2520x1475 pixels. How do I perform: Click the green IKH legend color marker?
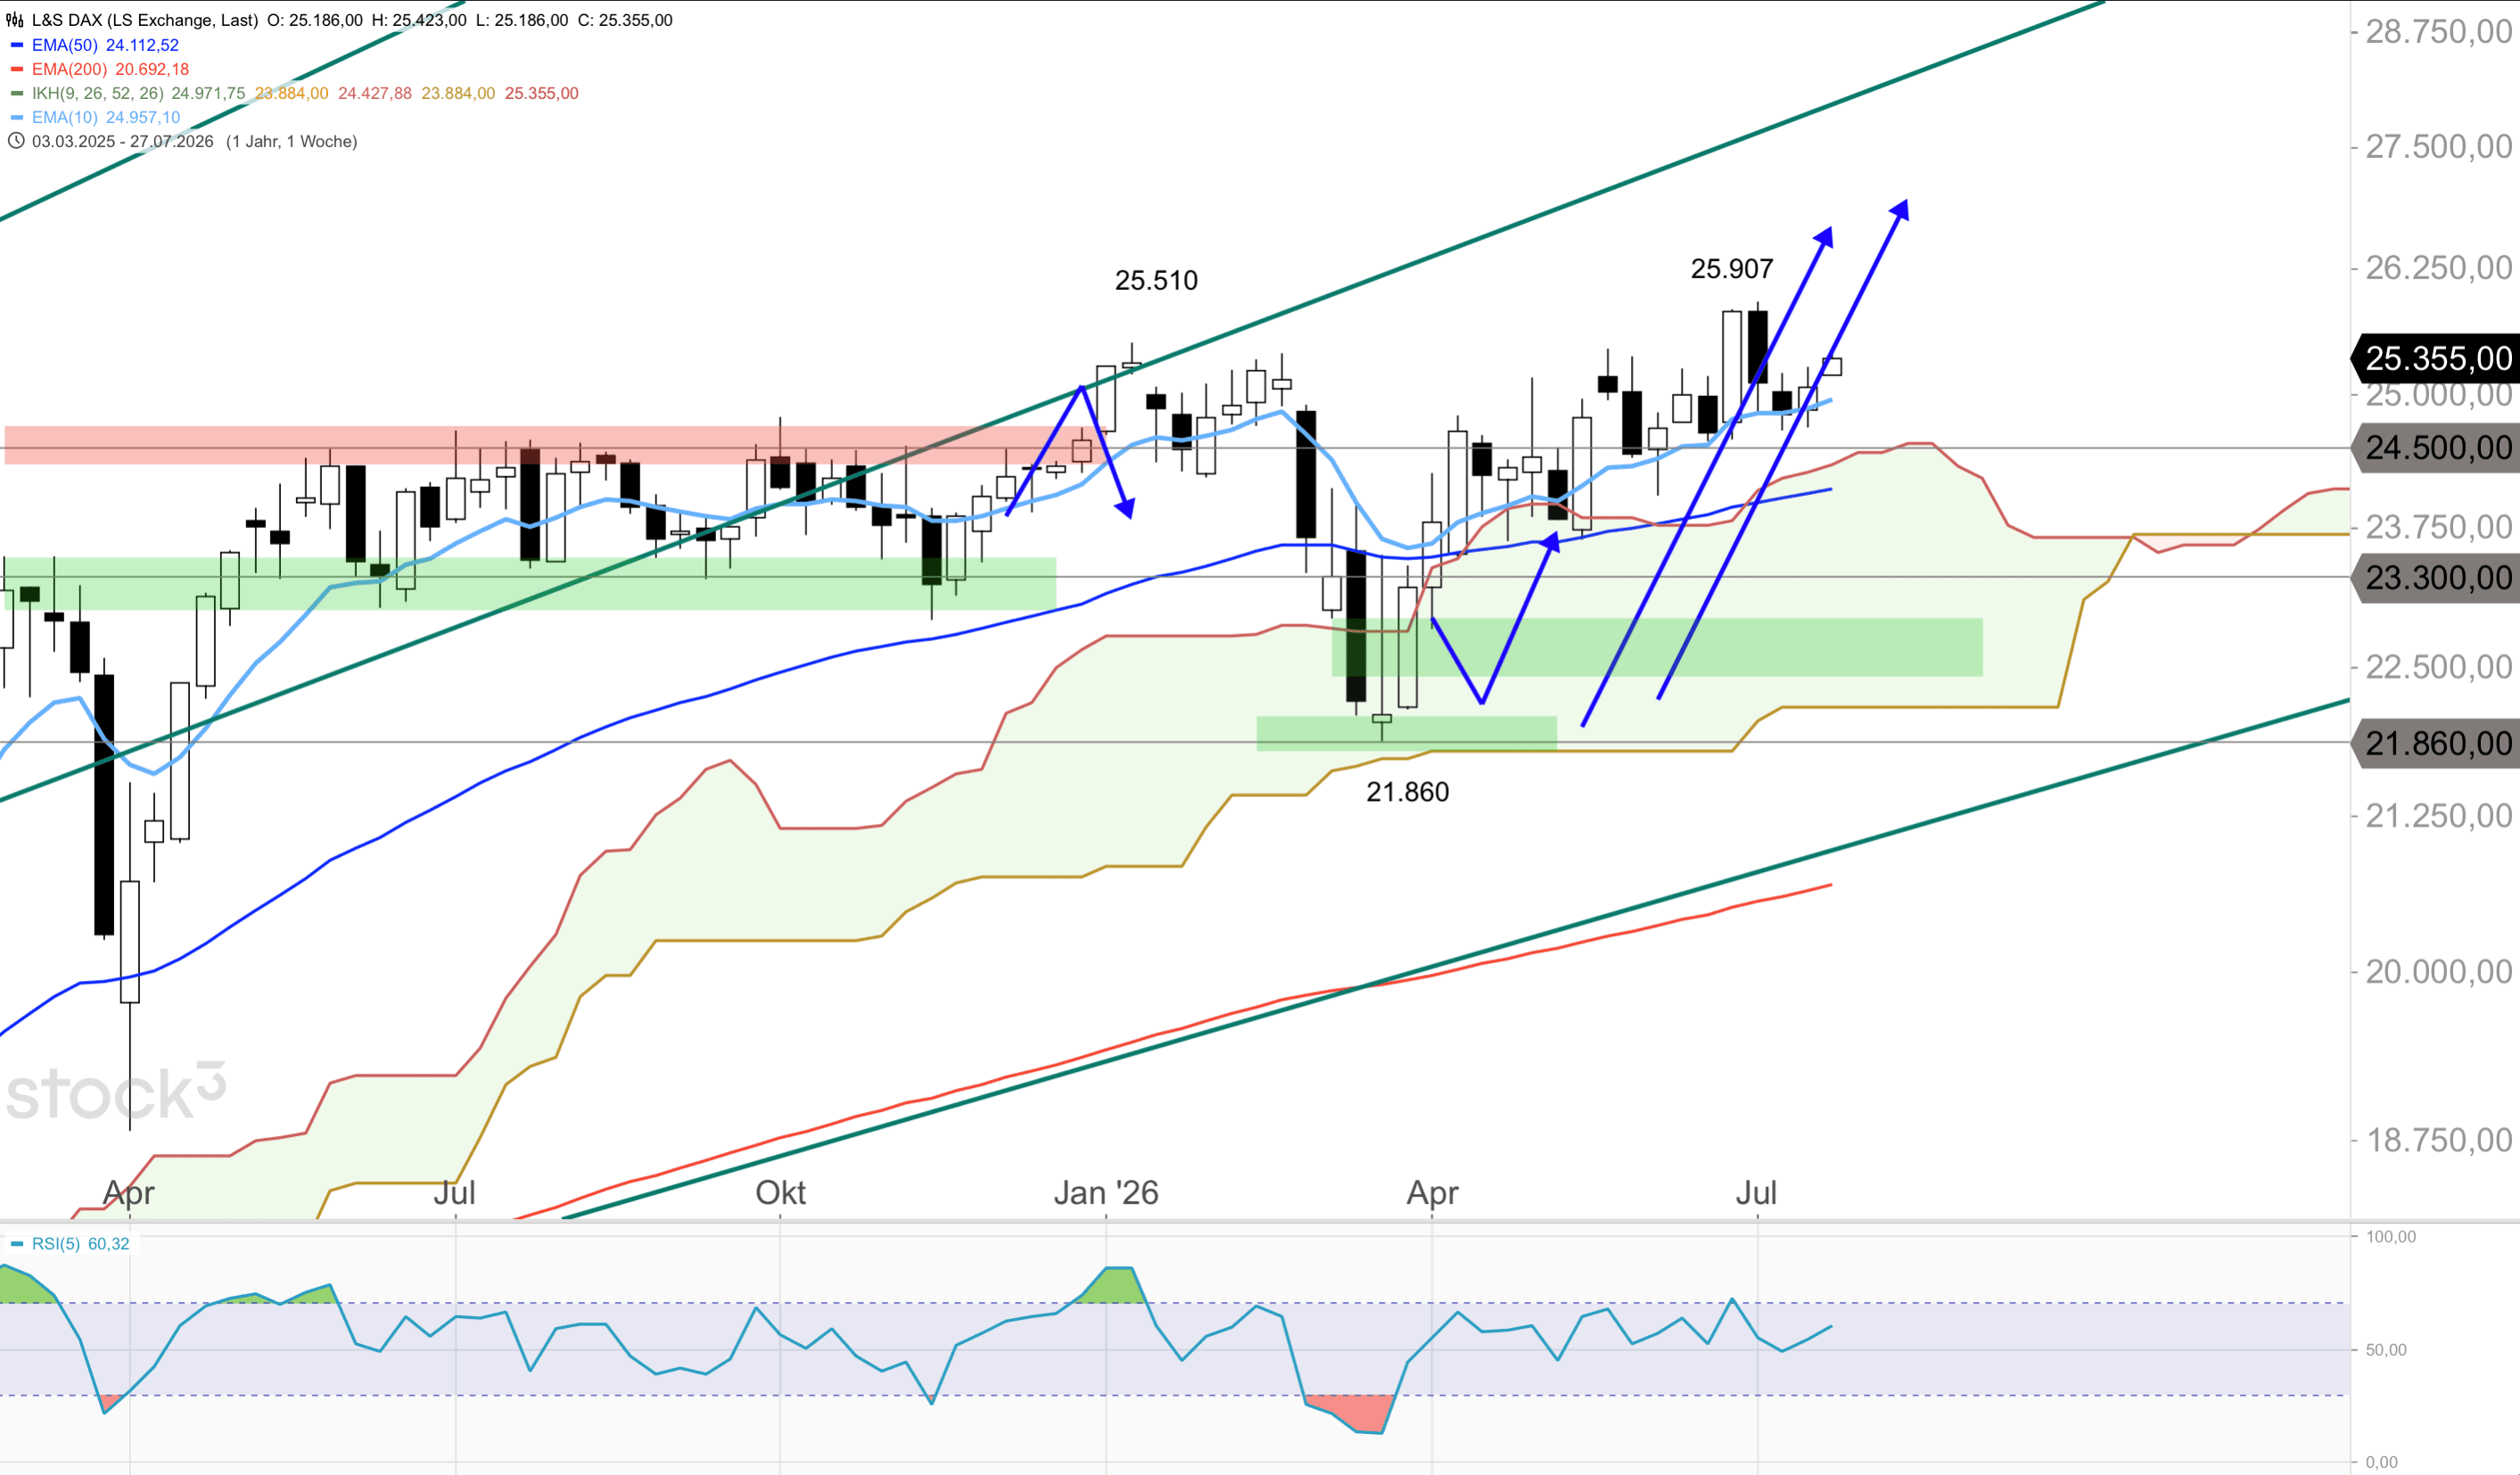[16, 93]
